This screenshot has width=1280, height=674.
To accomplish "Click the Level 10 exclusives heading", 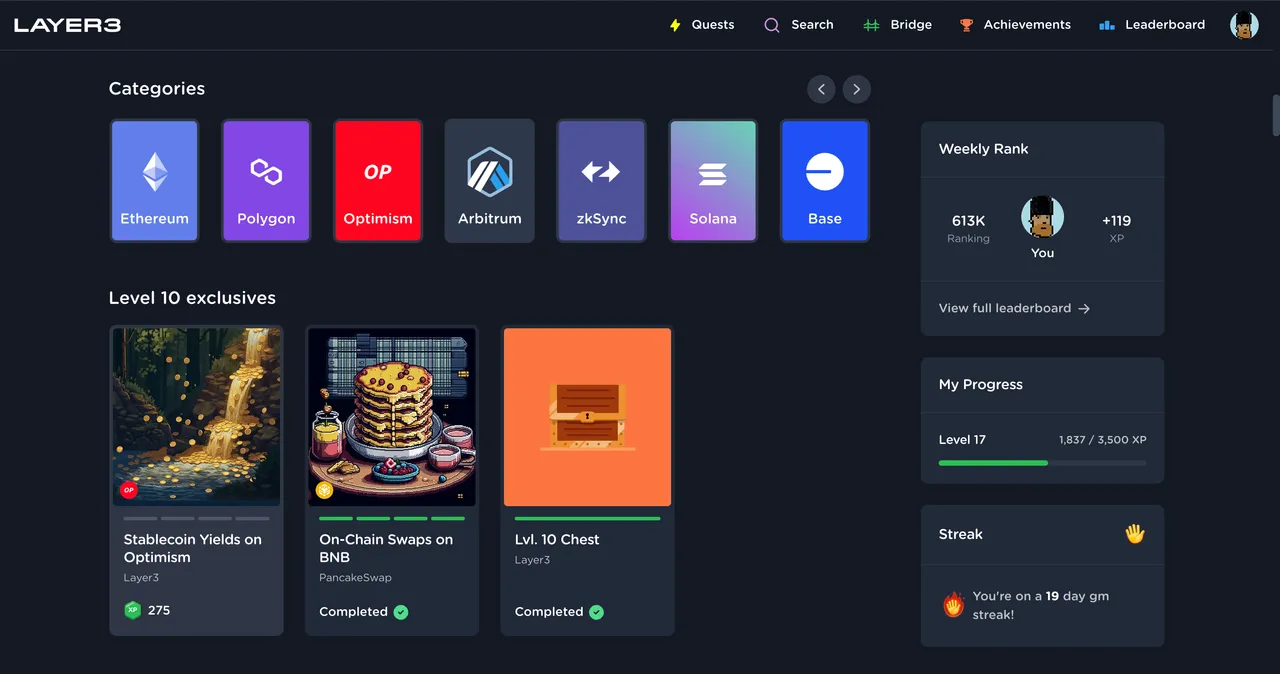I will (192, 298).
